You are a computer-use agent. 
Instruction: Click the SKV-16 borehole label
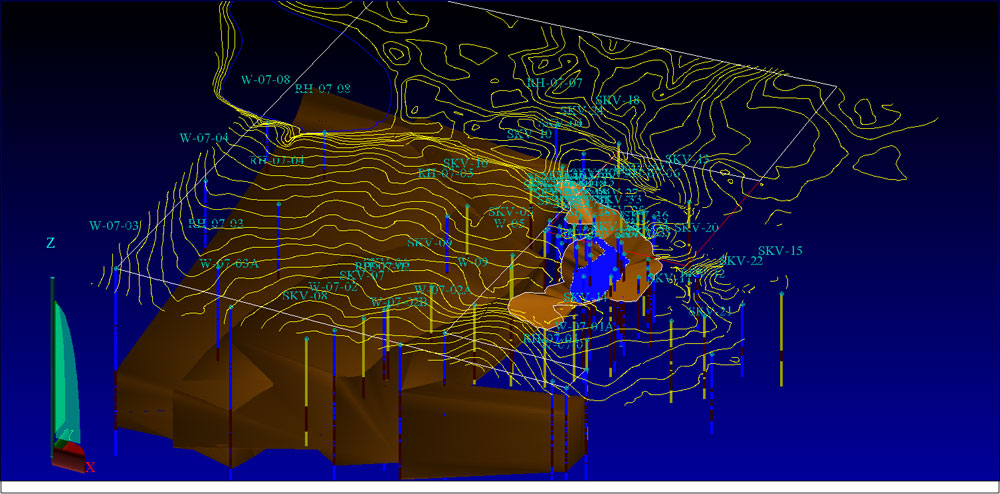[x=465, y=163]
